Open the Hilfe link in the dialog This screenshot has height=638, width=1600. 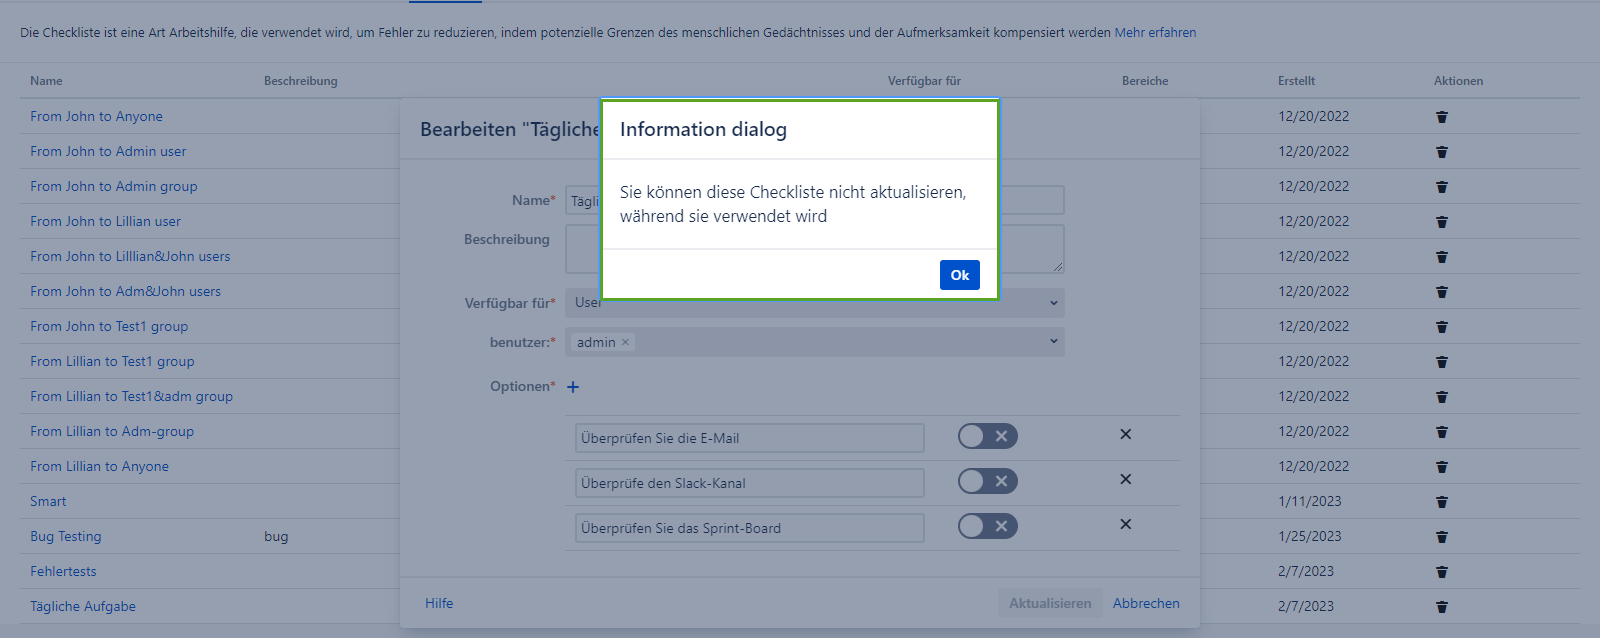439,603
